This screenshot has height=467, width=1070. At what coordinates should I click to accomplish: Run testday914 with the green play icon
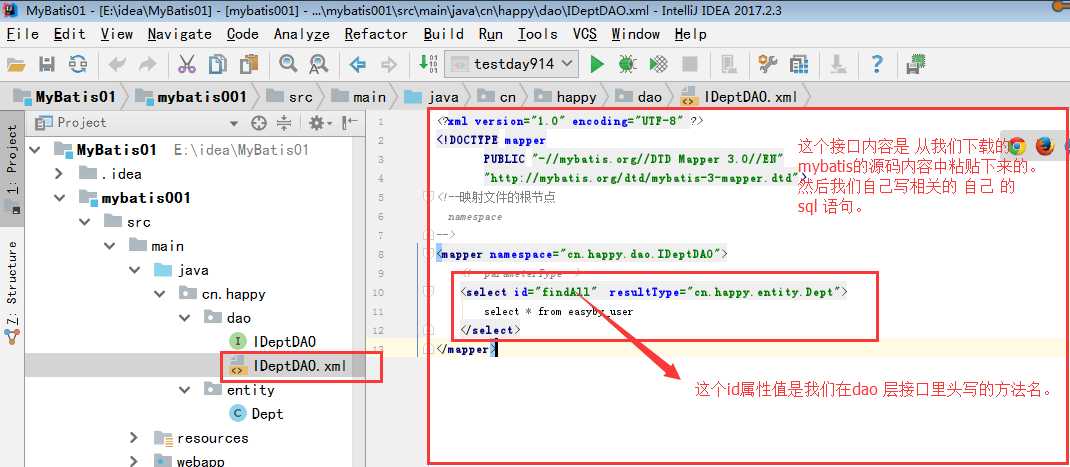597,64
